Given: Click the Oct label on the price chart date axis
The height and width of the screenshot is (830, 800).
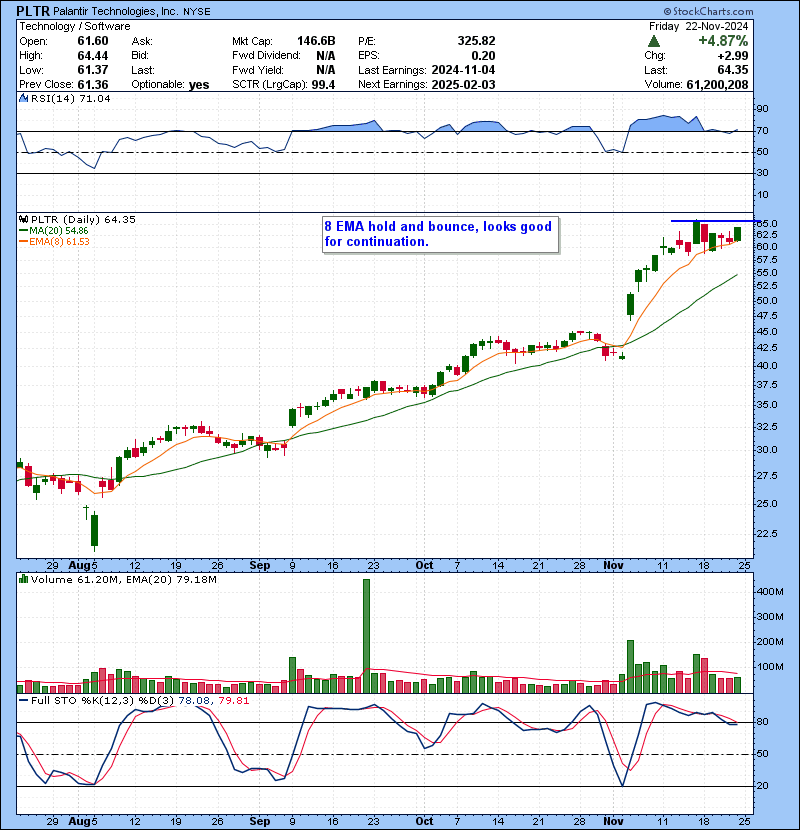Looking at the screenshot, I should (x=424, y=565).
